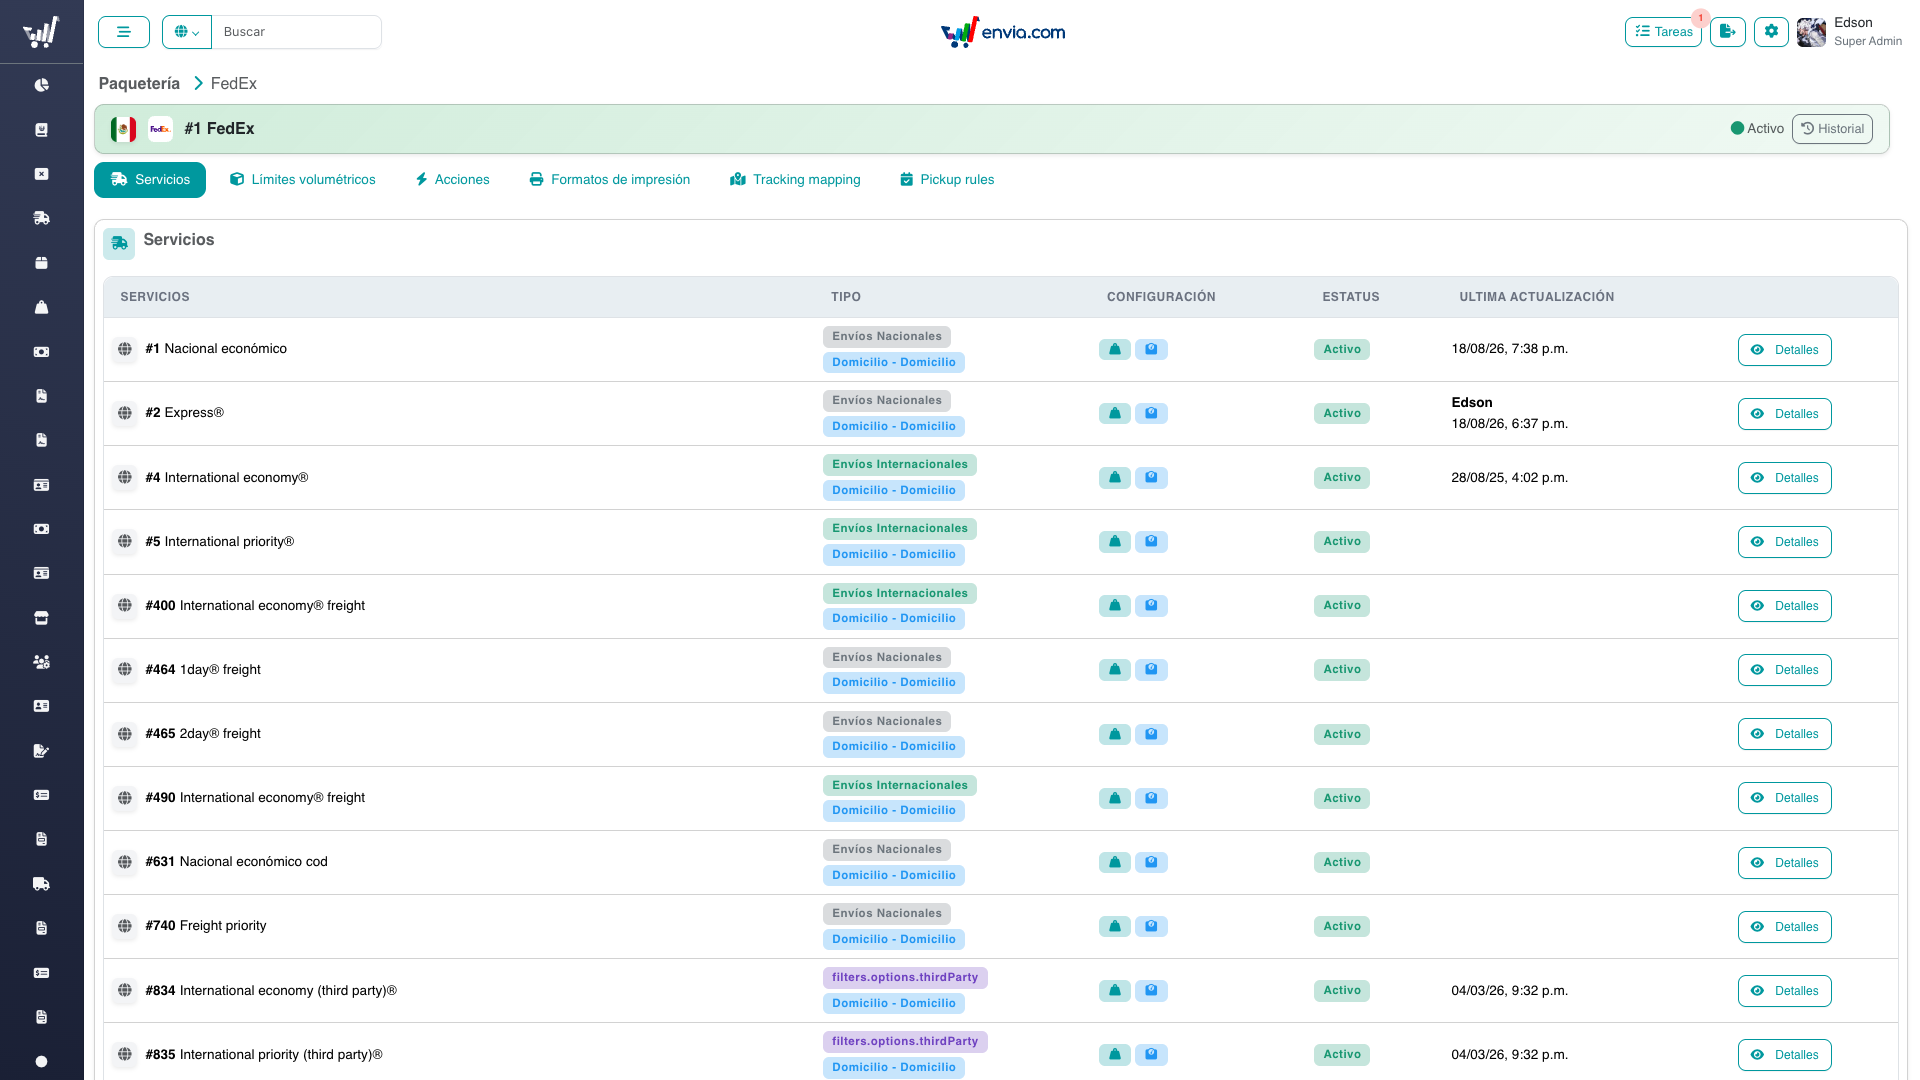This screenshot has height=1080, width=1920.
Task: Open the language globe dropdown
Action: (187, 32)
